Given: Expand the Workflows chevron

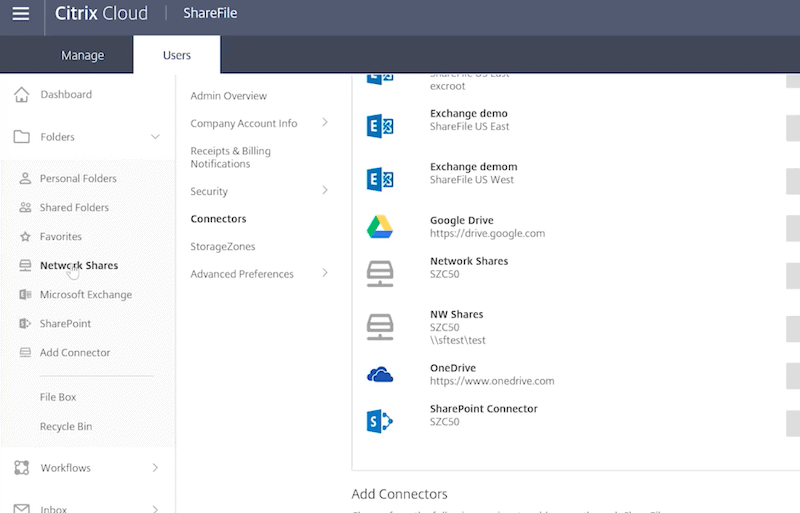Looking at the screenshot, I should tap(155, 468).
